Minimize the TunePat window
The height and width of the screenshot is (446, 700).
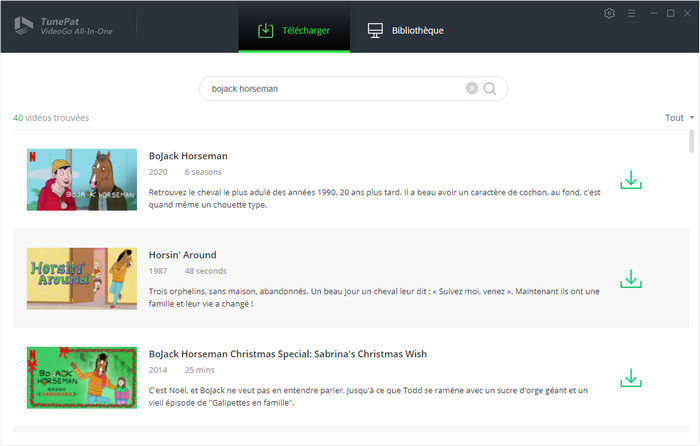tap(654, 13)
